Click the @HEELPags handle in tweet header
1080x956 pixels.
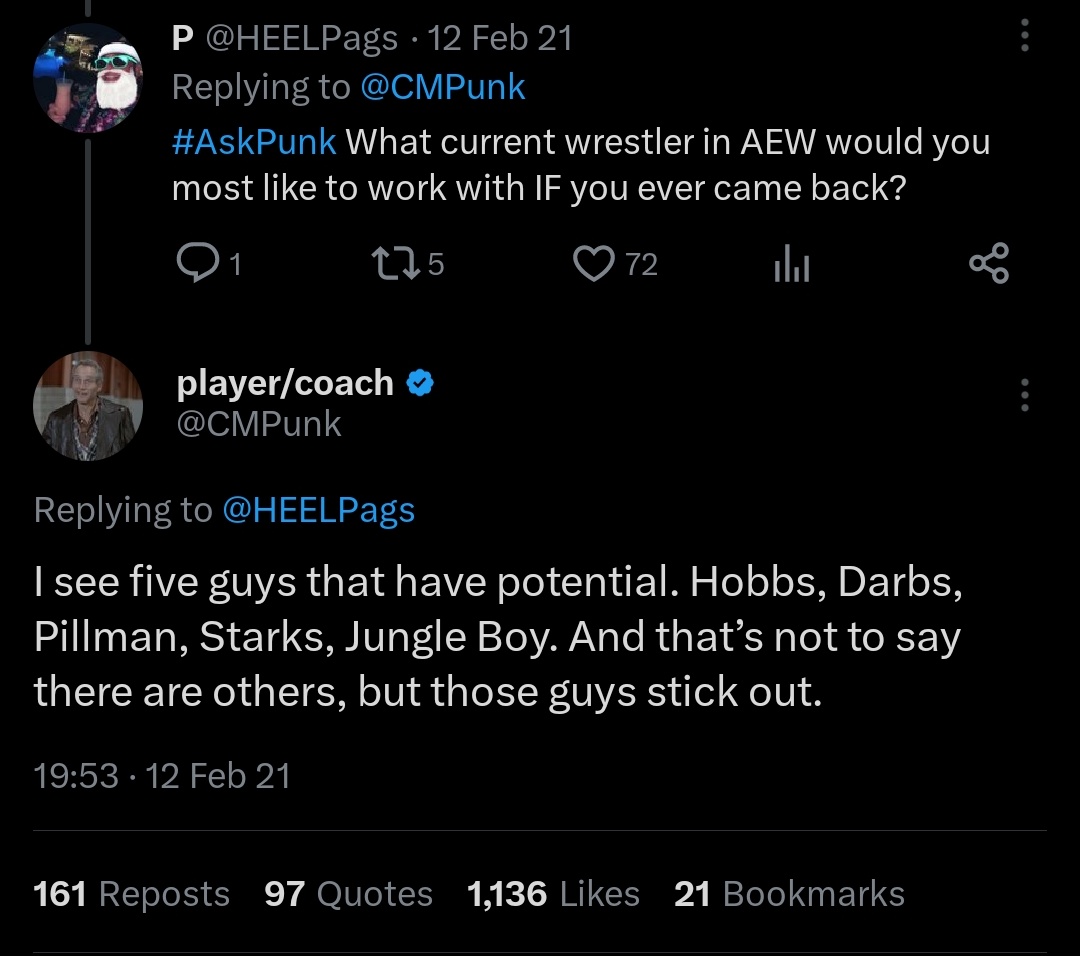point(303,37)
